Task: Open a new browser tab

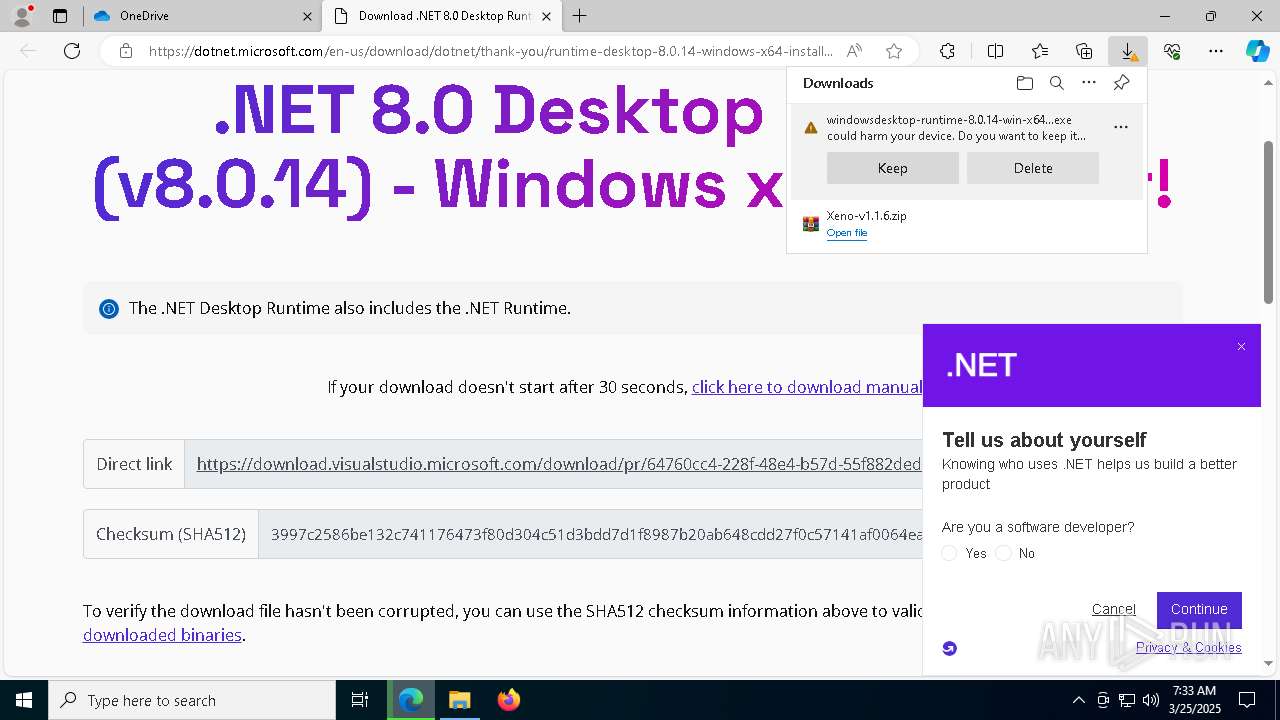Action: coord(580,16)
